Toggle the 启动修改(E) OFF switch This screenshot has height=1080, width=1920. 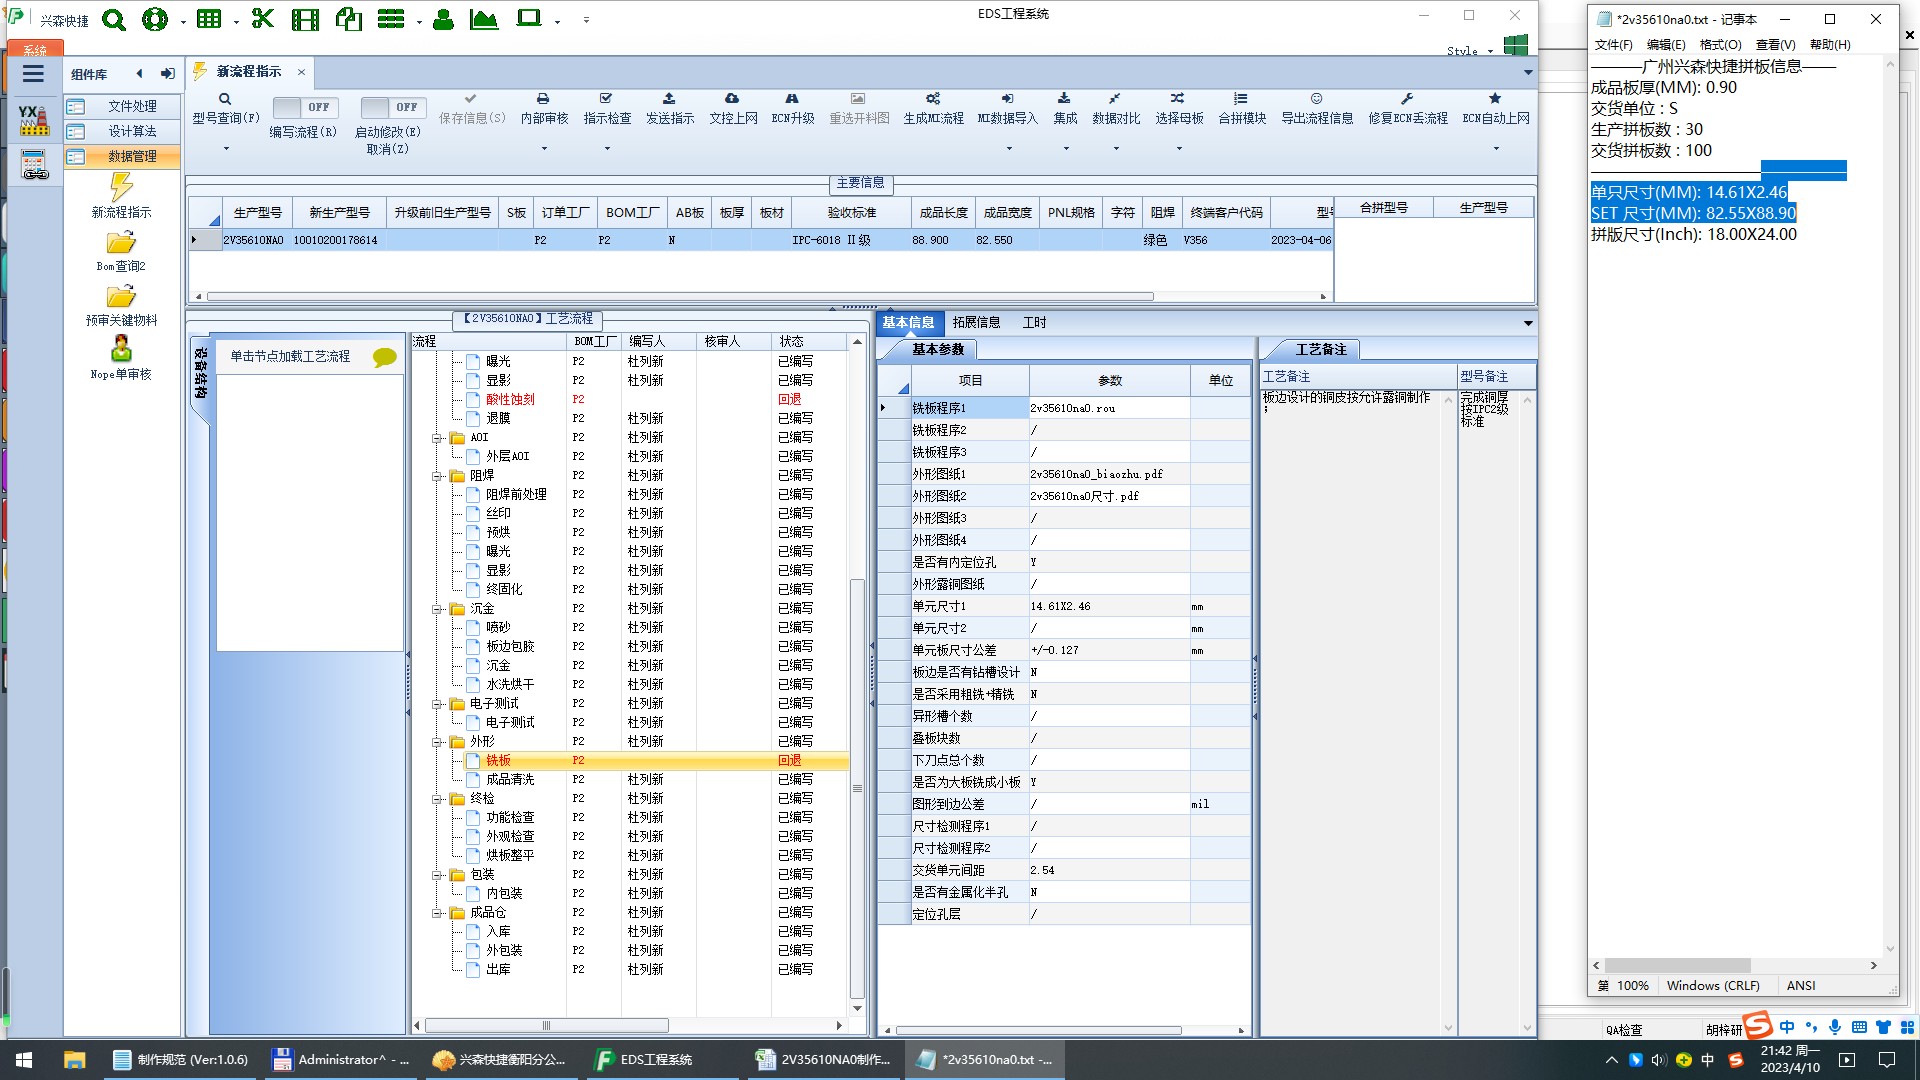coord(393,107)
